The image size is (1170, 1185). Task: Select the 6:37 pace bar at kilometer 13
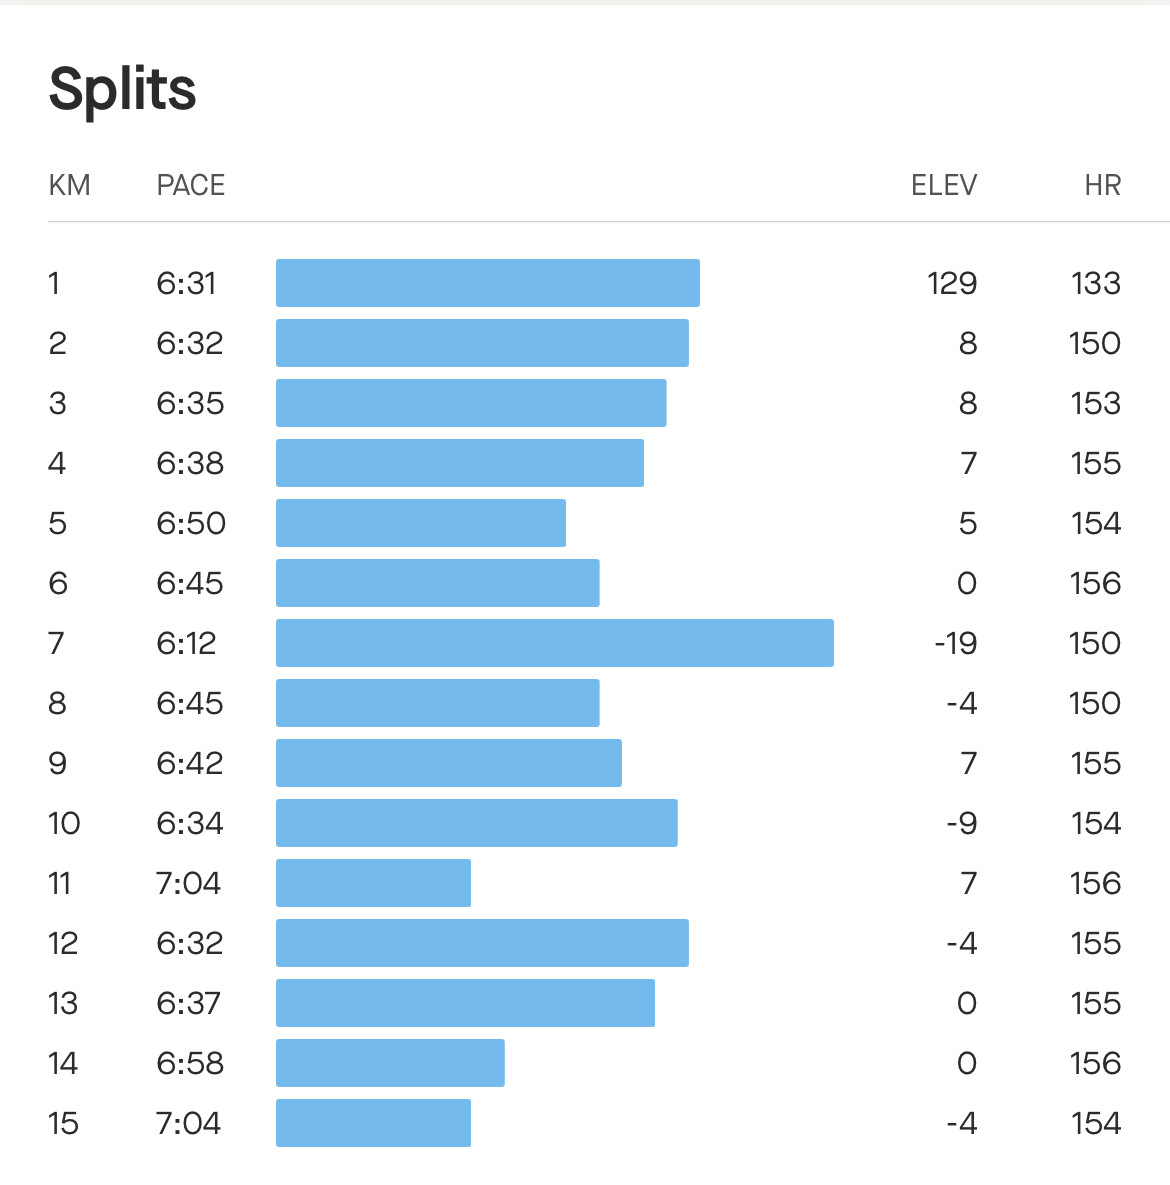[x=466, y=1003]
